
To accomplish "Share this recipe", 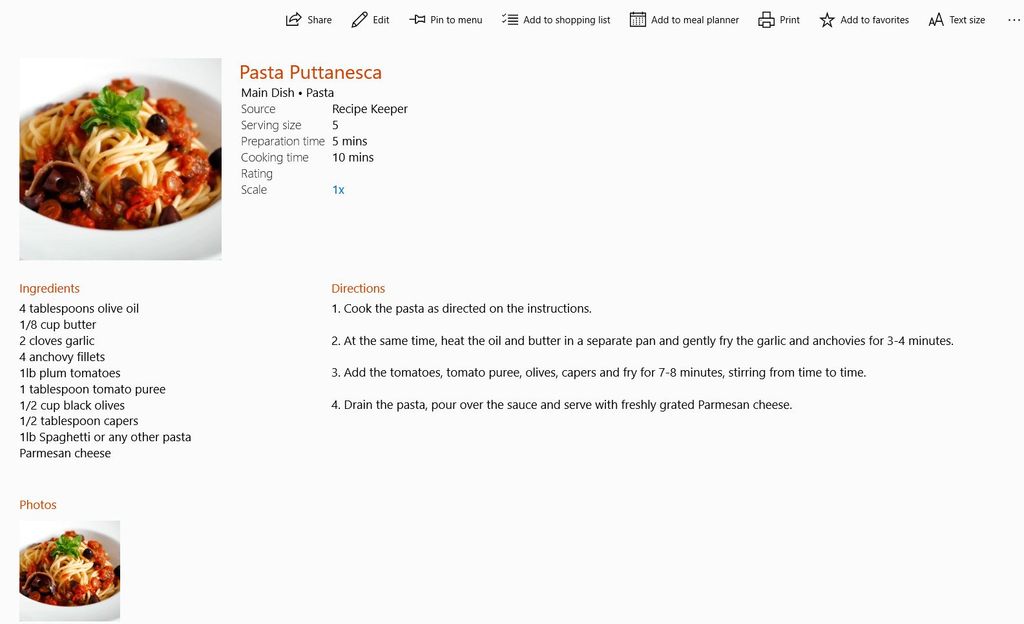I will [307, 19].
